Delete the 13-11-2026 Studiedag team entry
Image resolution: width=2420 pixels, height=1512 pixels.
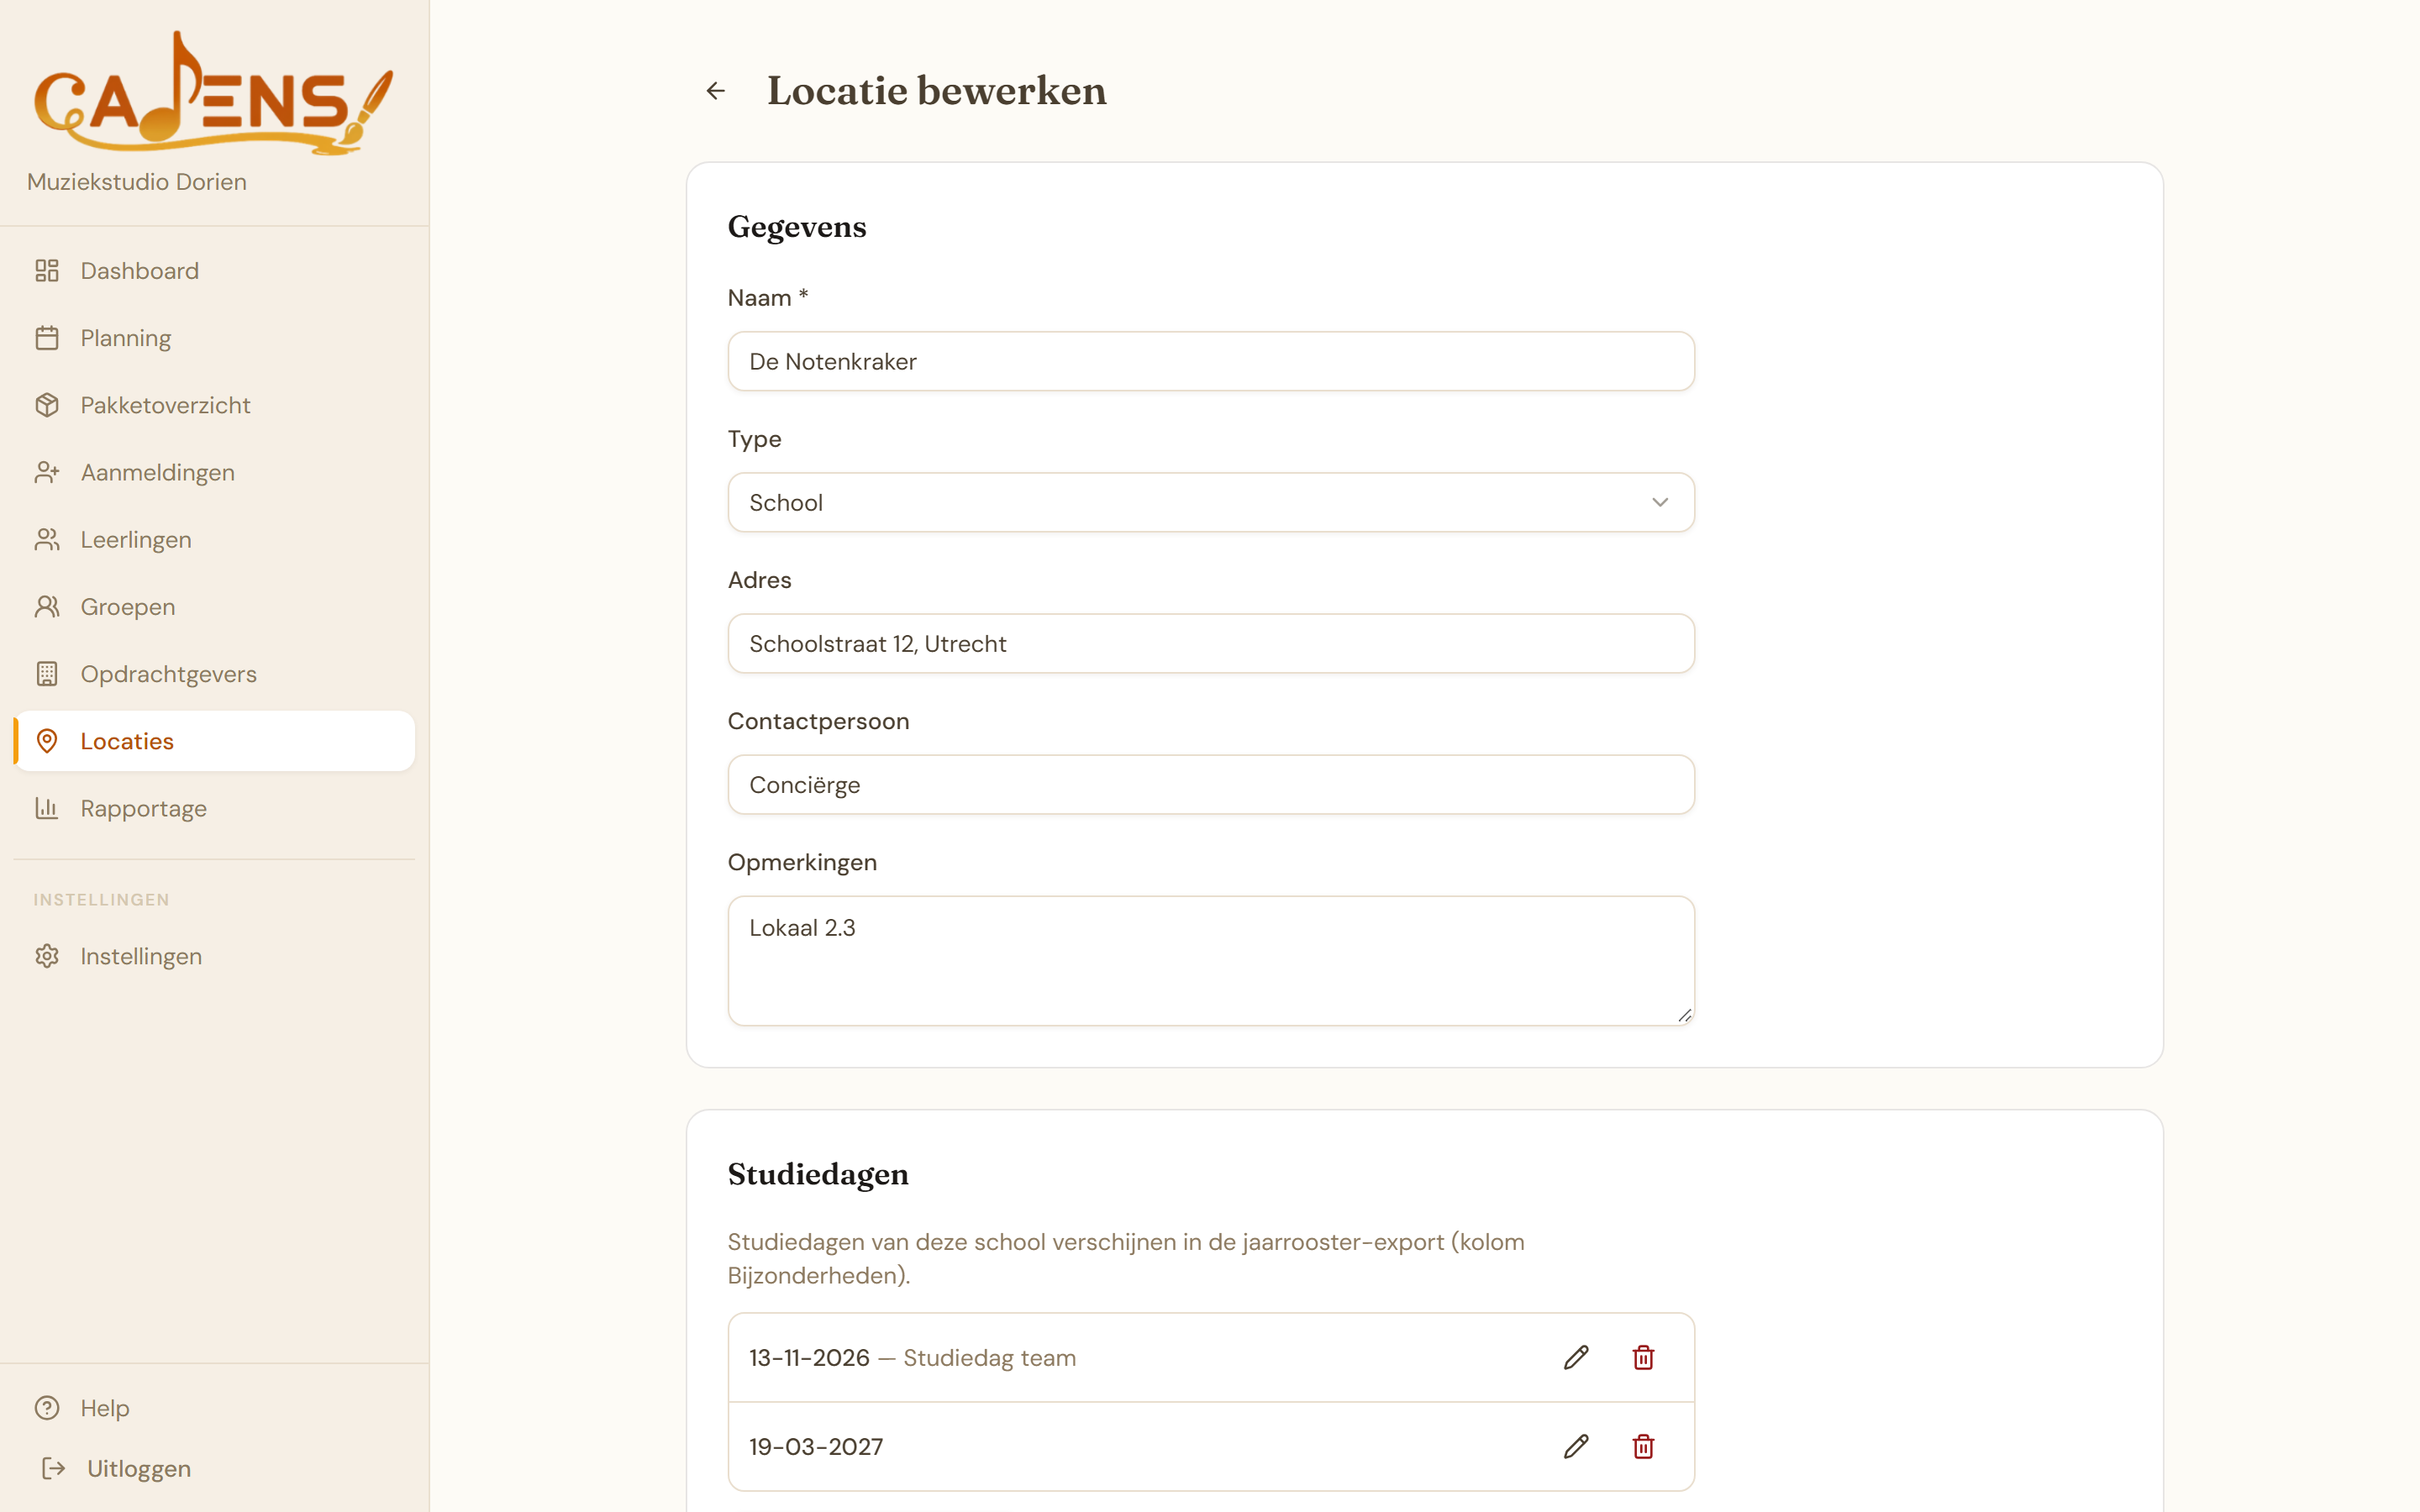(1643, 1358)
